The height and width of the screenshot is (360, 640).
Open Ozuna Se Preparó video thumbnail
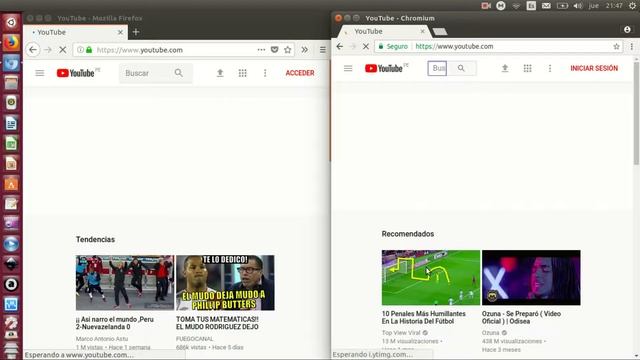coord(531,278)
